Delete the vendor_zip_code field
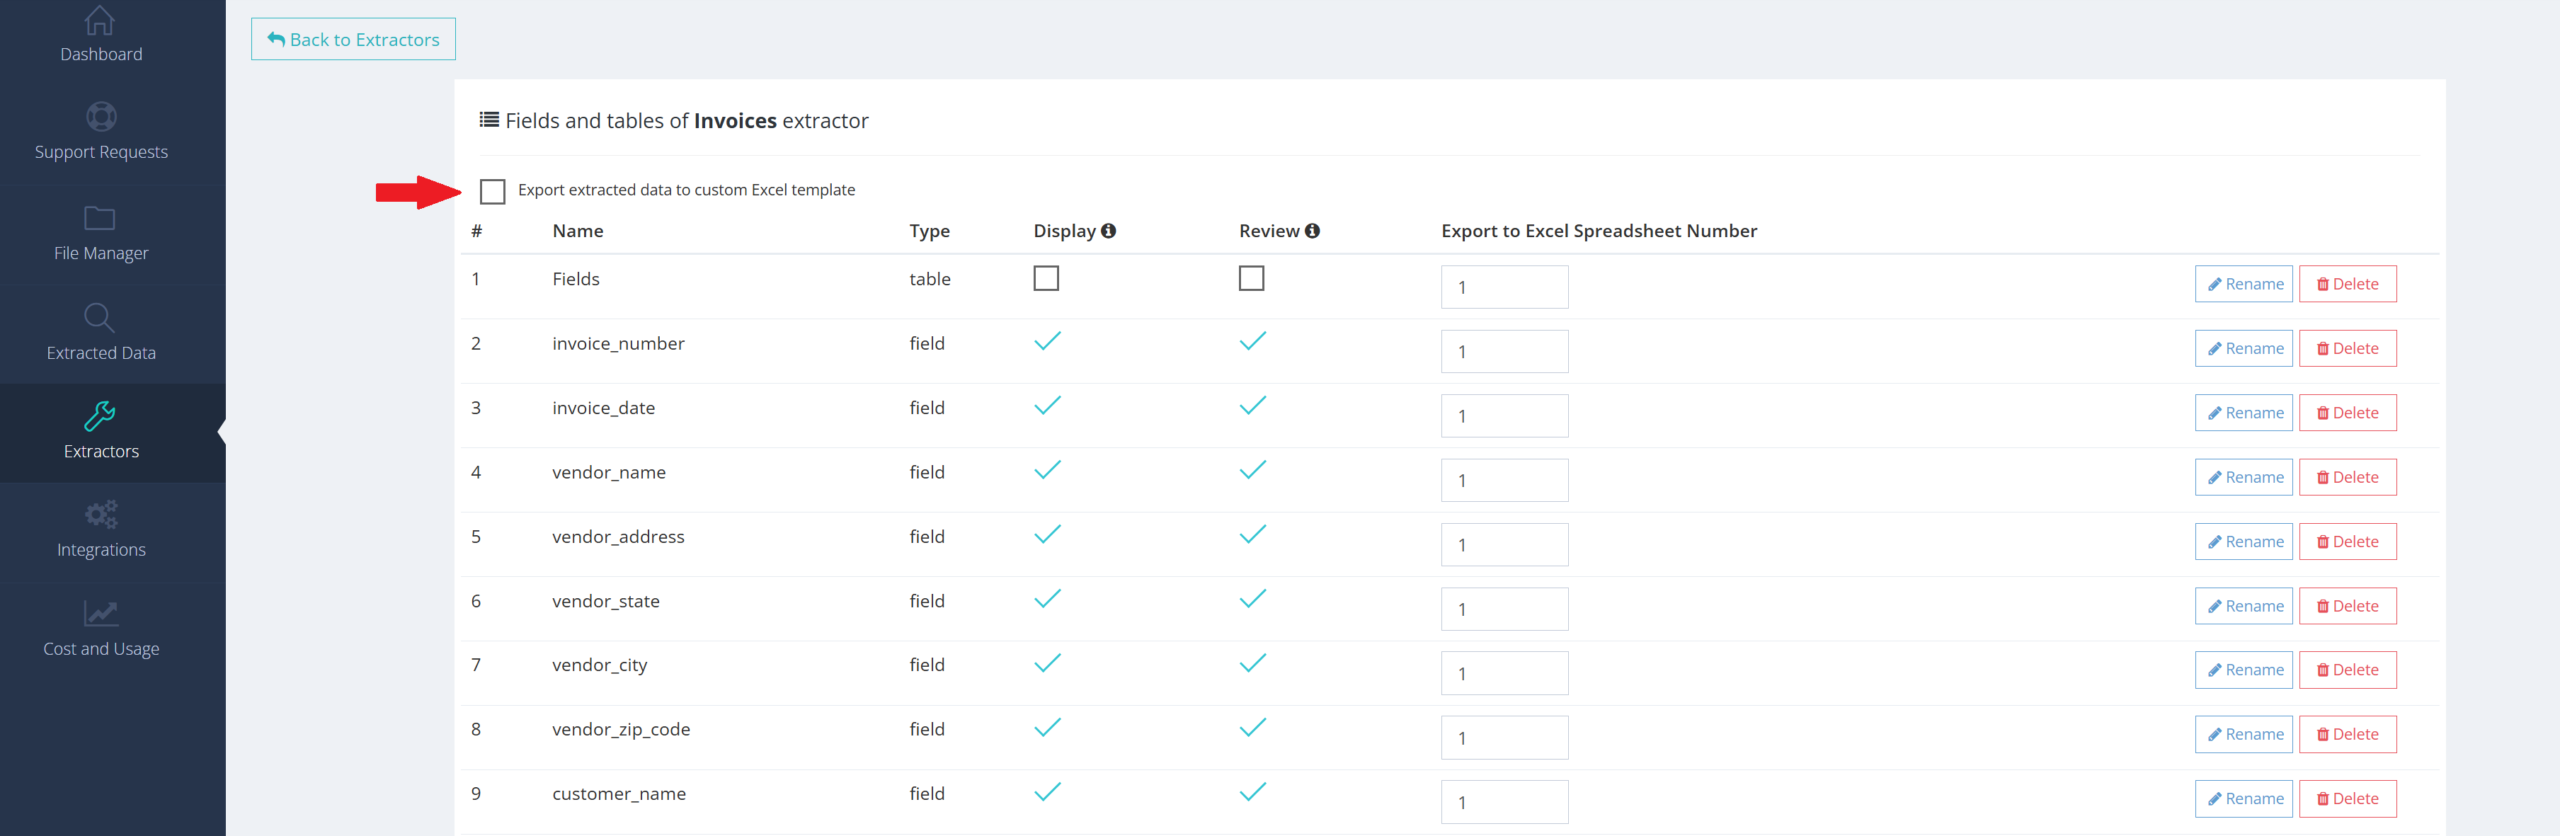 (x=2347, y=735)
